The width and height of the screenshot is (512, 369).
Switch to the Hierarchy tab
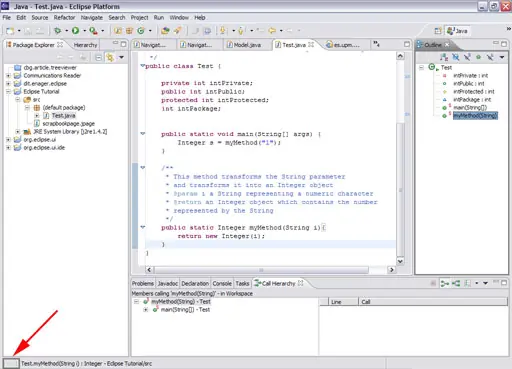(x=85, y=45)
